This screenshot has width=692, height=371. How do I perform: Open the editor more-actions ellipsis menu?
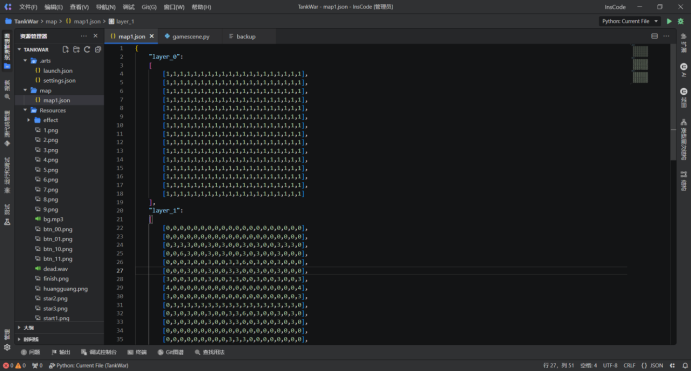pos(666,36)
